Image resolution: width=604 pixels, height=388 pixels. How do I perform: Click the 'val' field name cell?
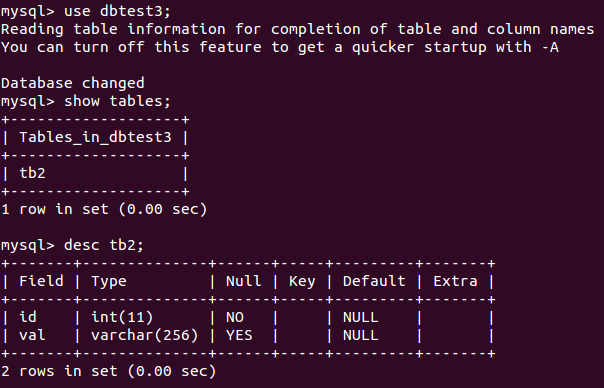[32, 335]
